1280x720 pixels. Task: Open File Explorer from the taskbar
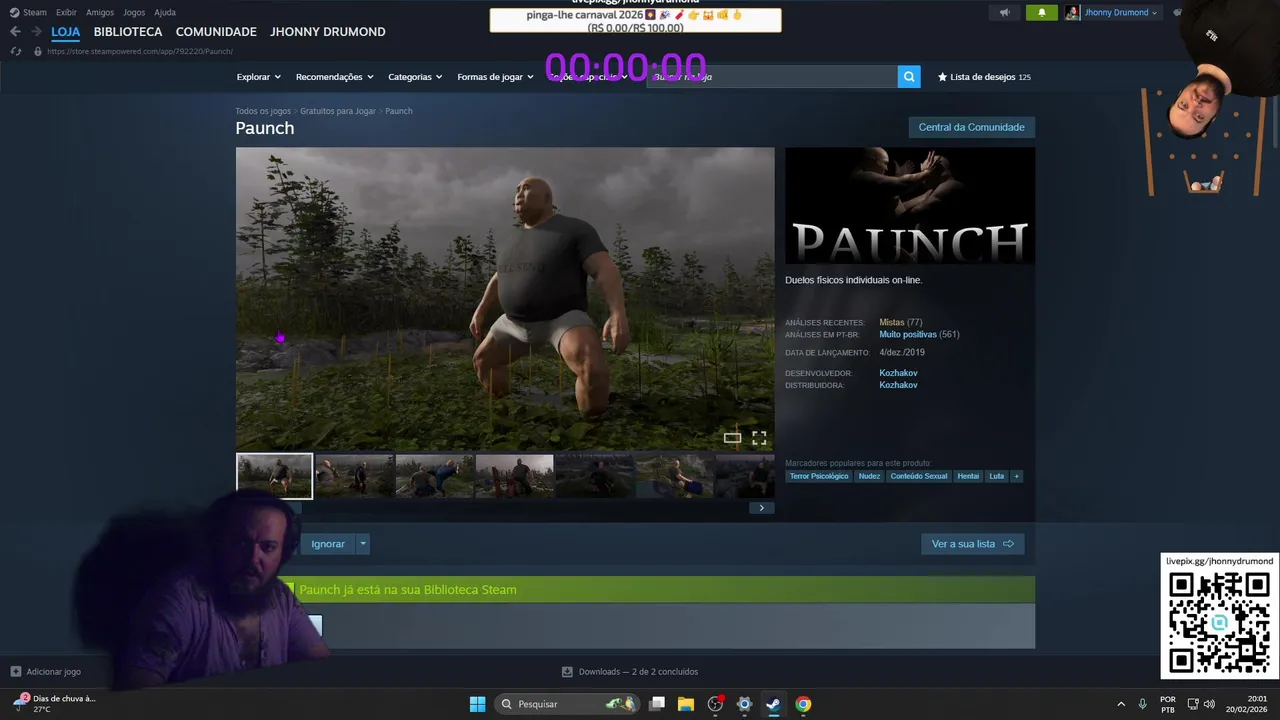tap(686, 704)
